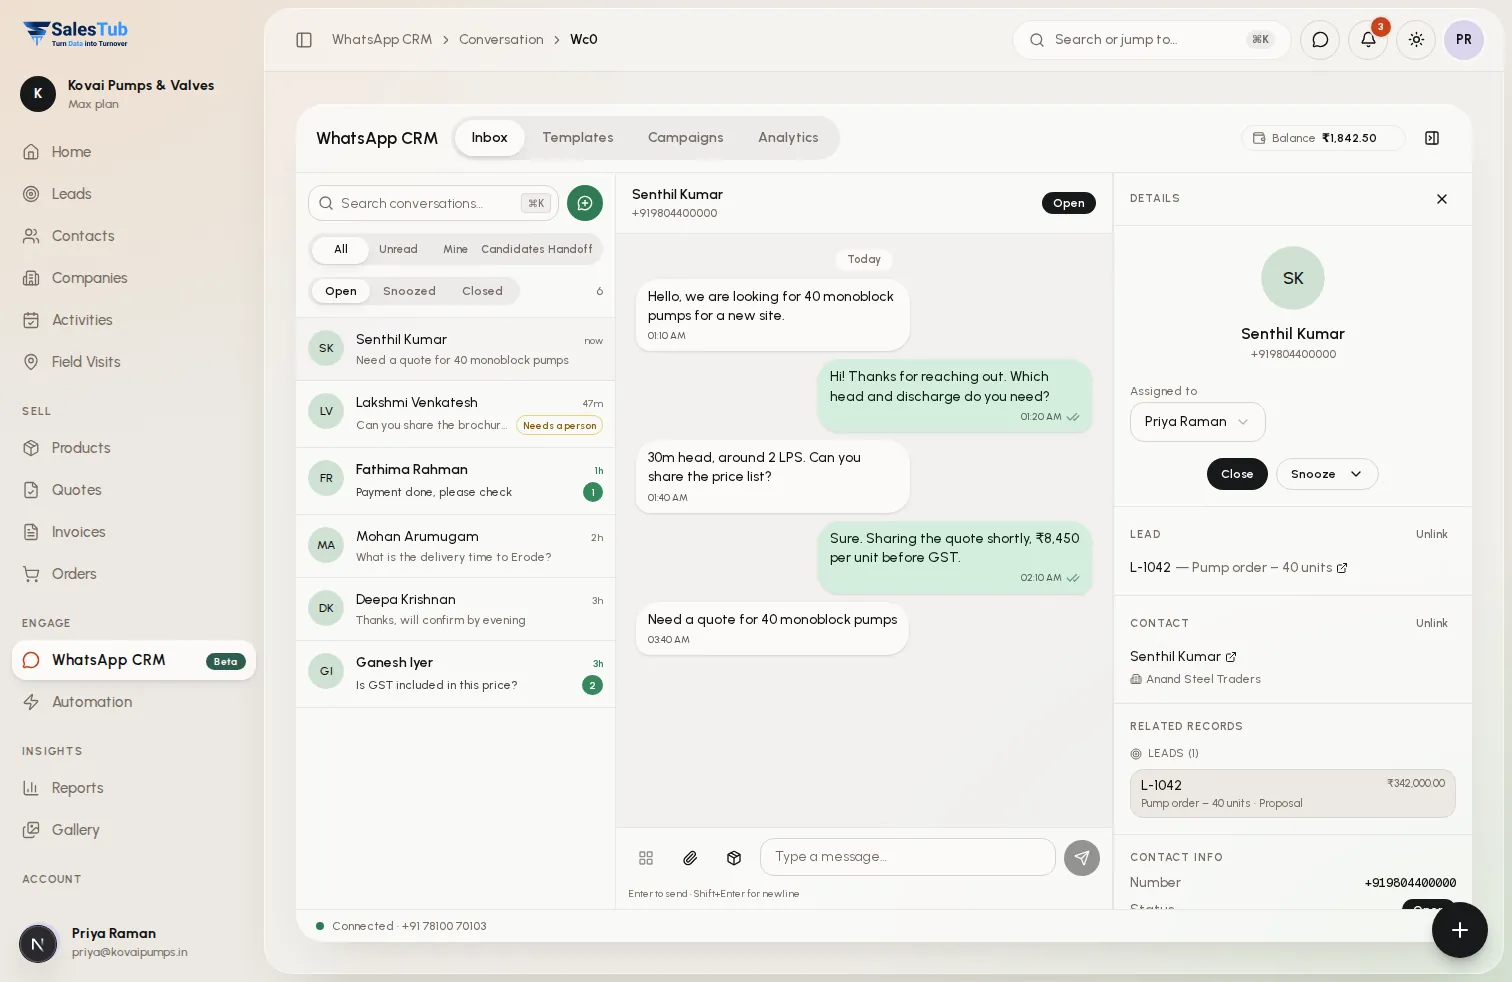
Task: Click WhatsApp CRM in the breadcrumb
Action: pos(382,40)
